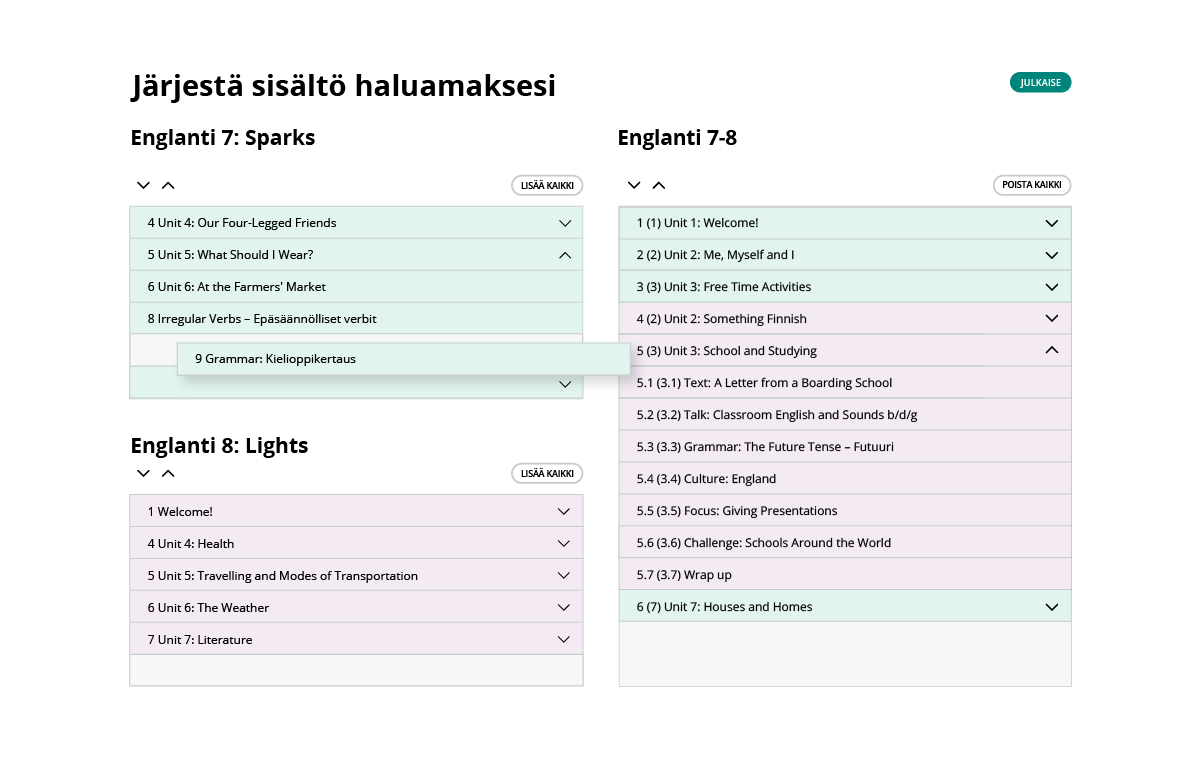This screenshot has height=759, width=1201.
Task: Expand Unit 4: Our Four-Legged Friends
Action: (565, 223)
